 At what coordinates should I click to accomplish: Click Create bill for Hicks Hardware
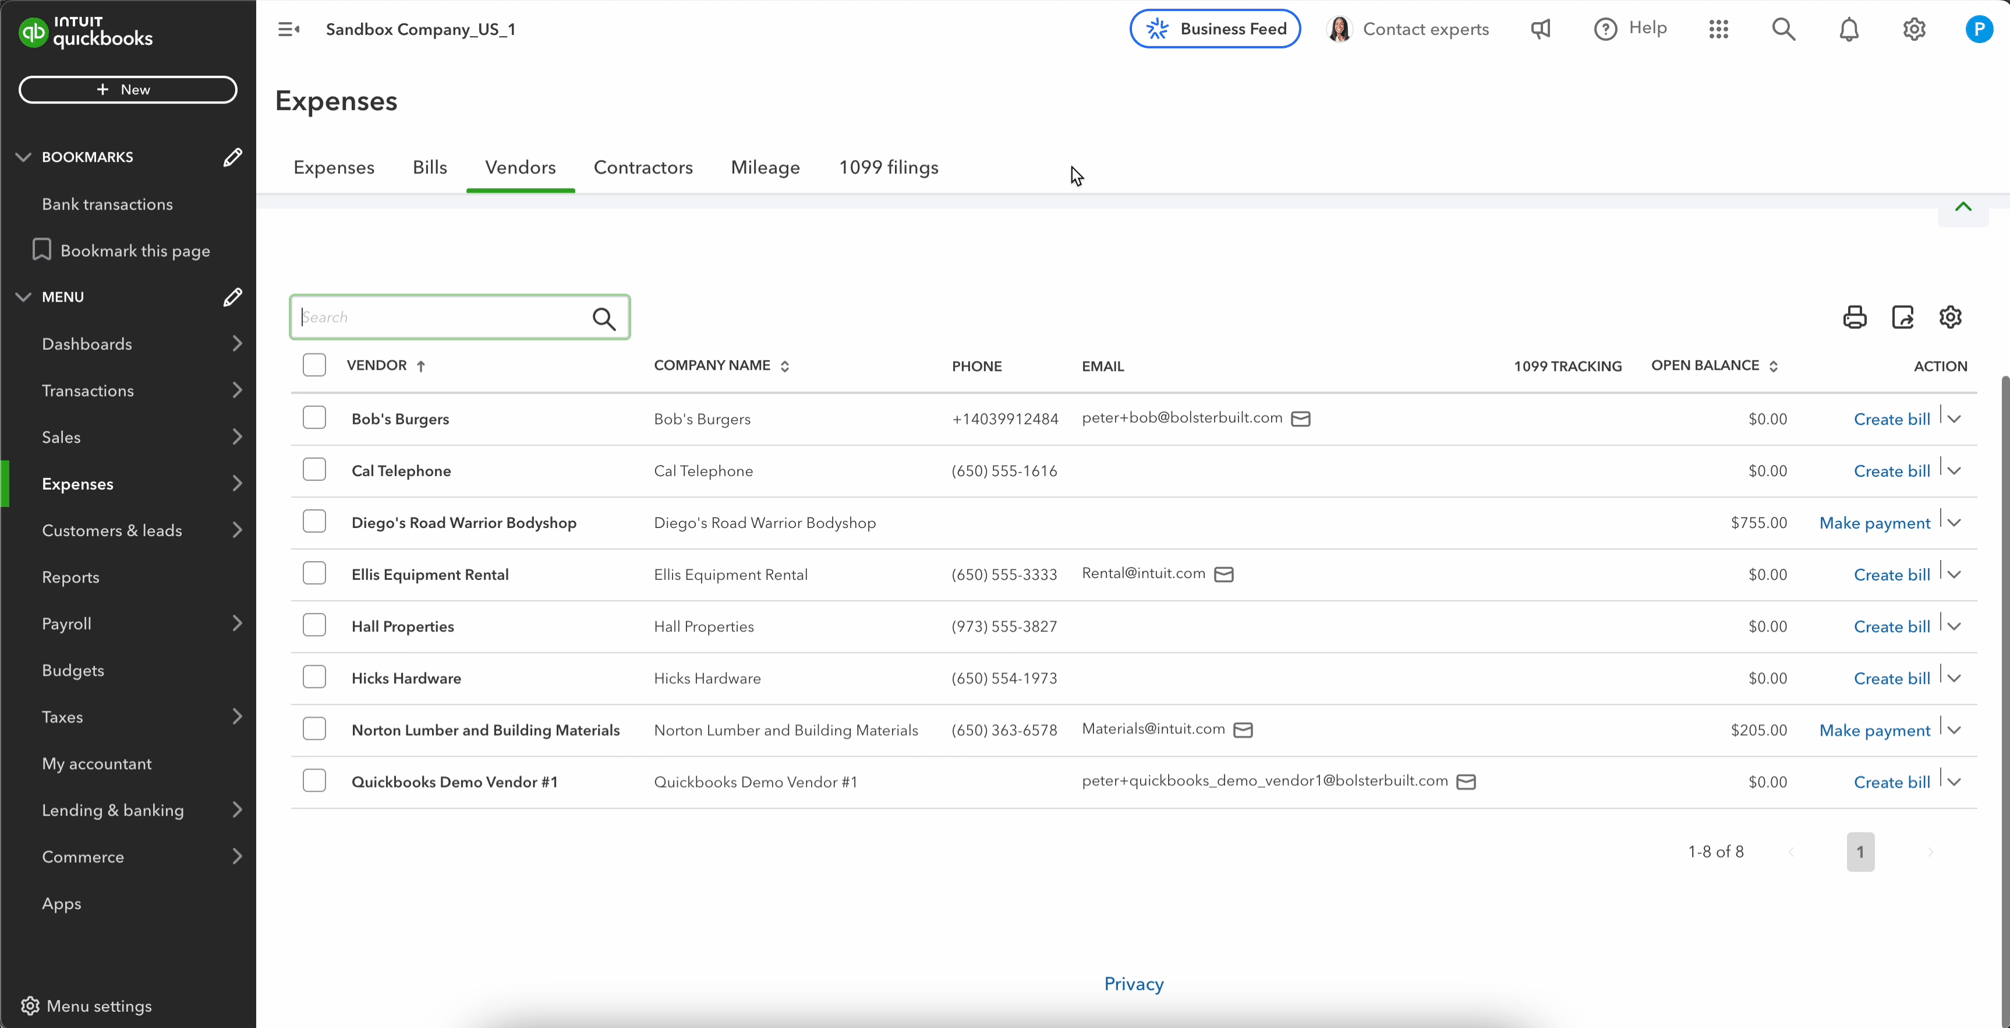coord(1891,679)
